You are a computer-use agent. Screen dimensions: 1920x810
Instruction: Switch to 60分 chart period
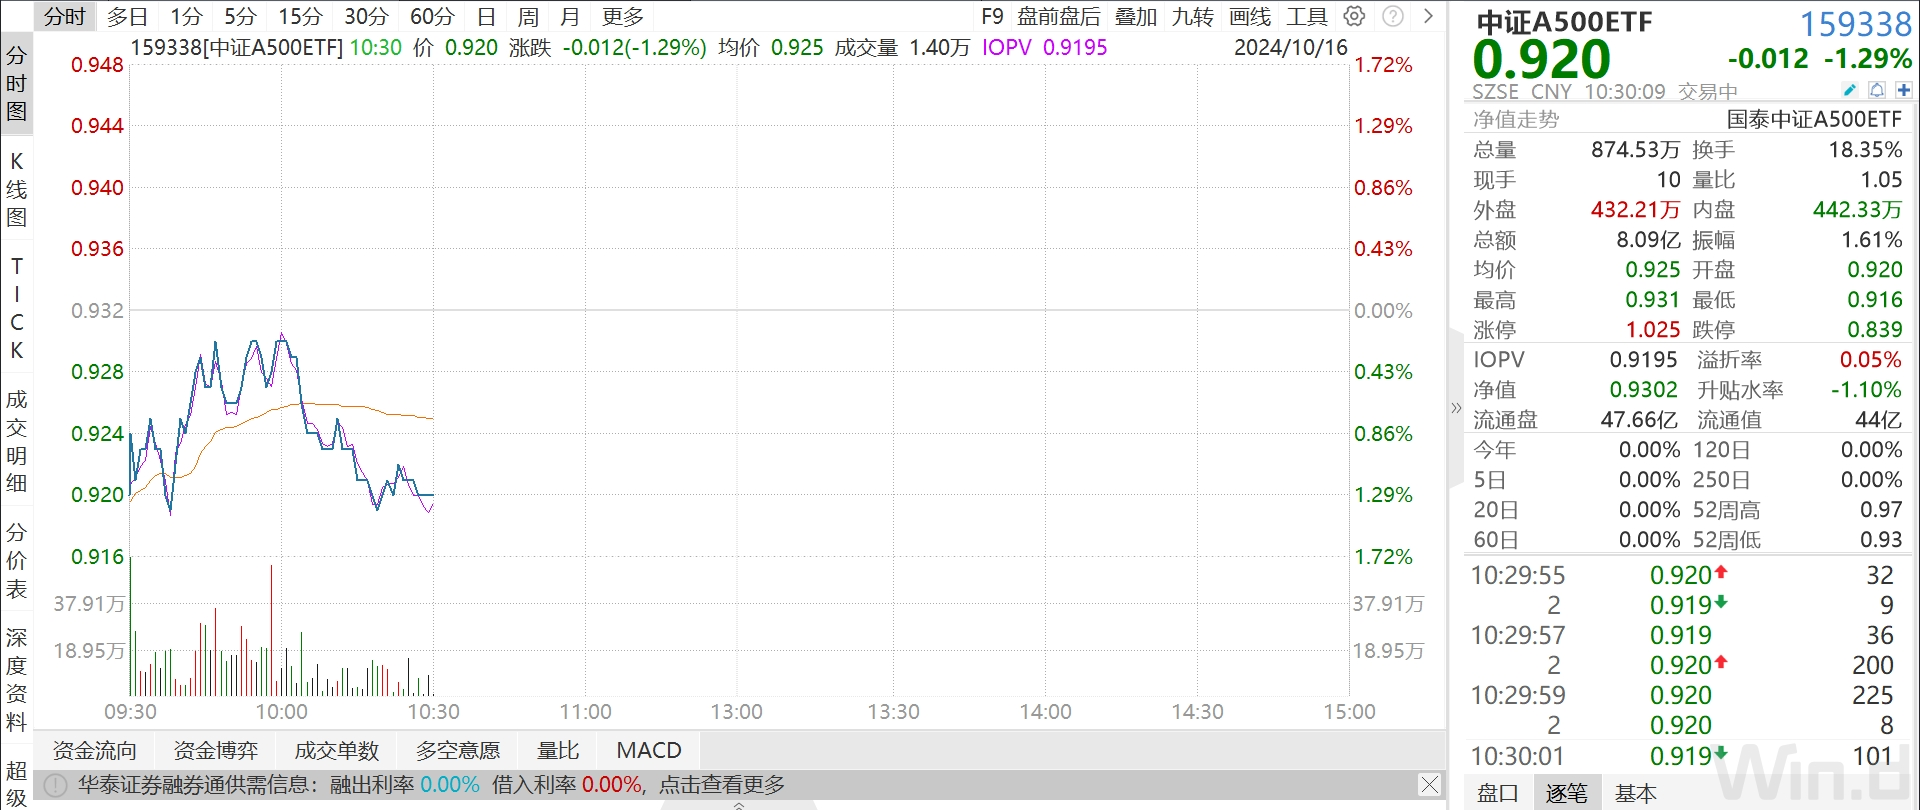[x=432, y=16]
